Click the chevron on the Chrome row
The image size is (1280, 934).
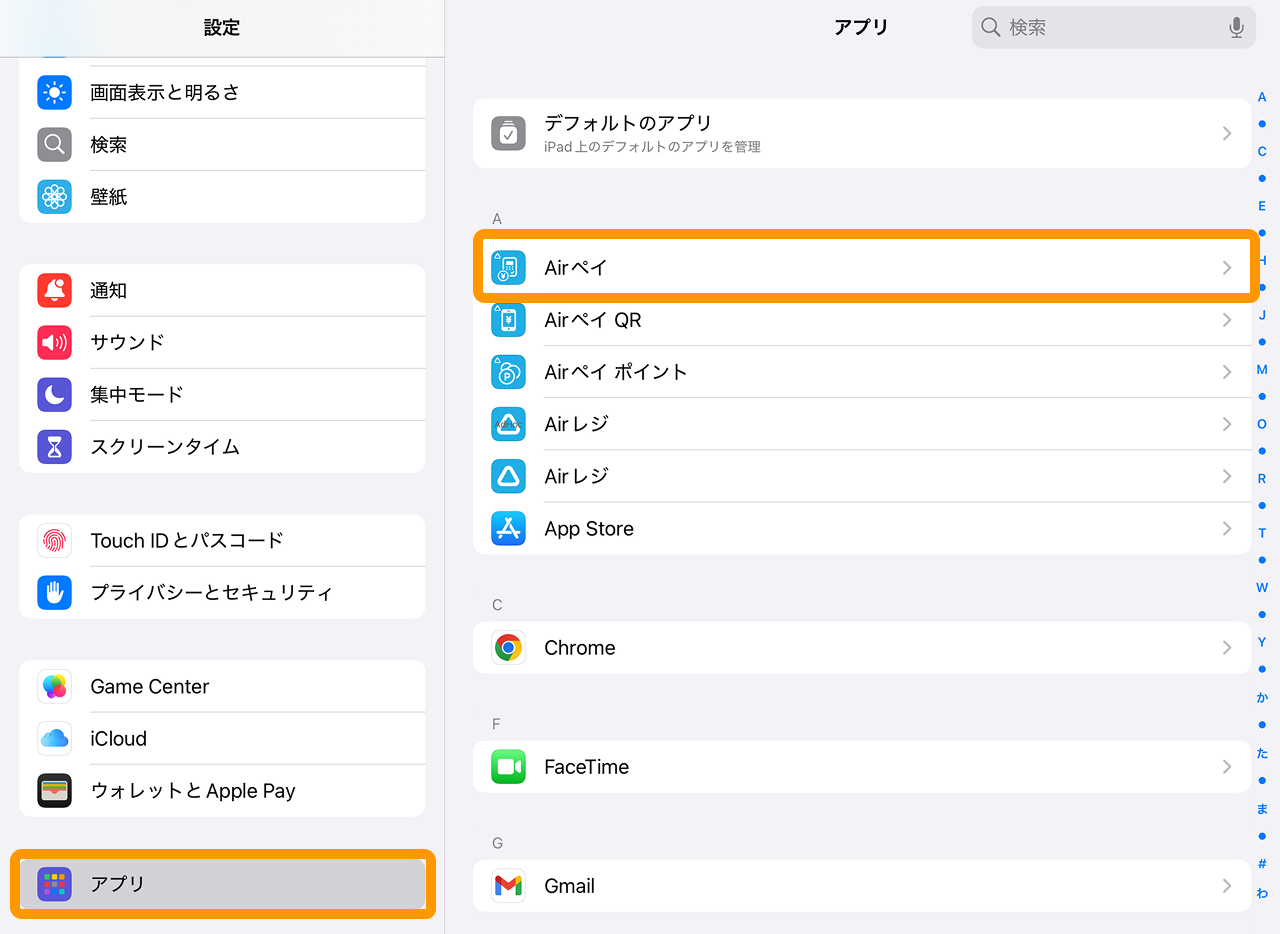(1226, 648)
